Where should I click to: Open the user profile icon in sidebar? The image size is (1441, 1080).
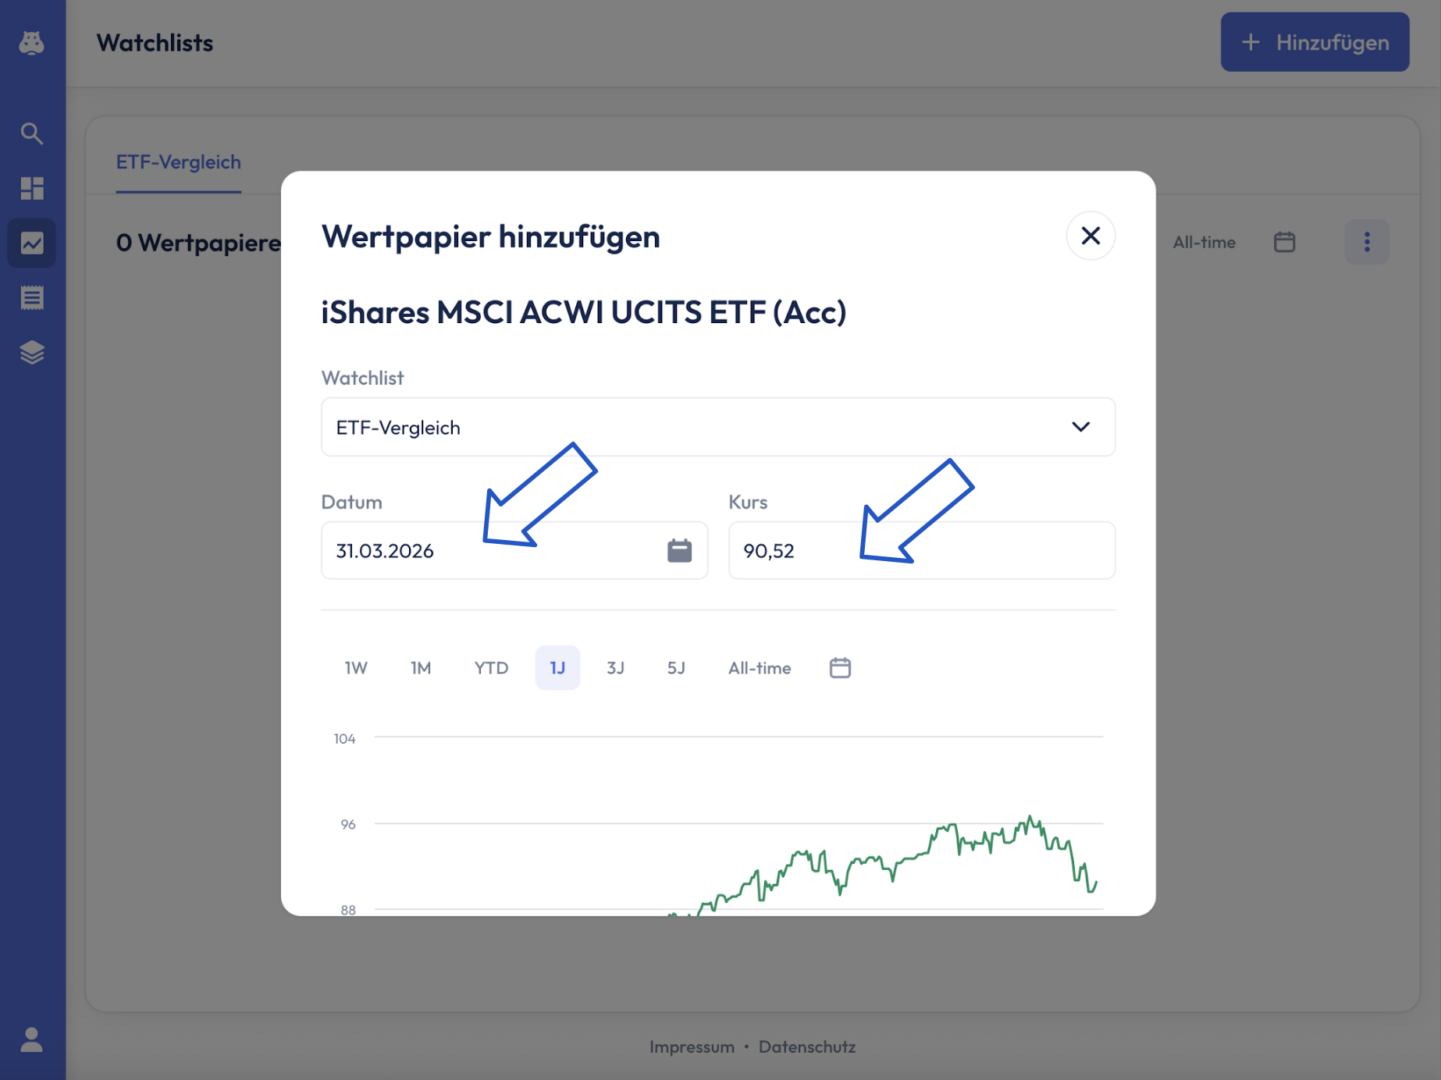(x=32, y=1040)
